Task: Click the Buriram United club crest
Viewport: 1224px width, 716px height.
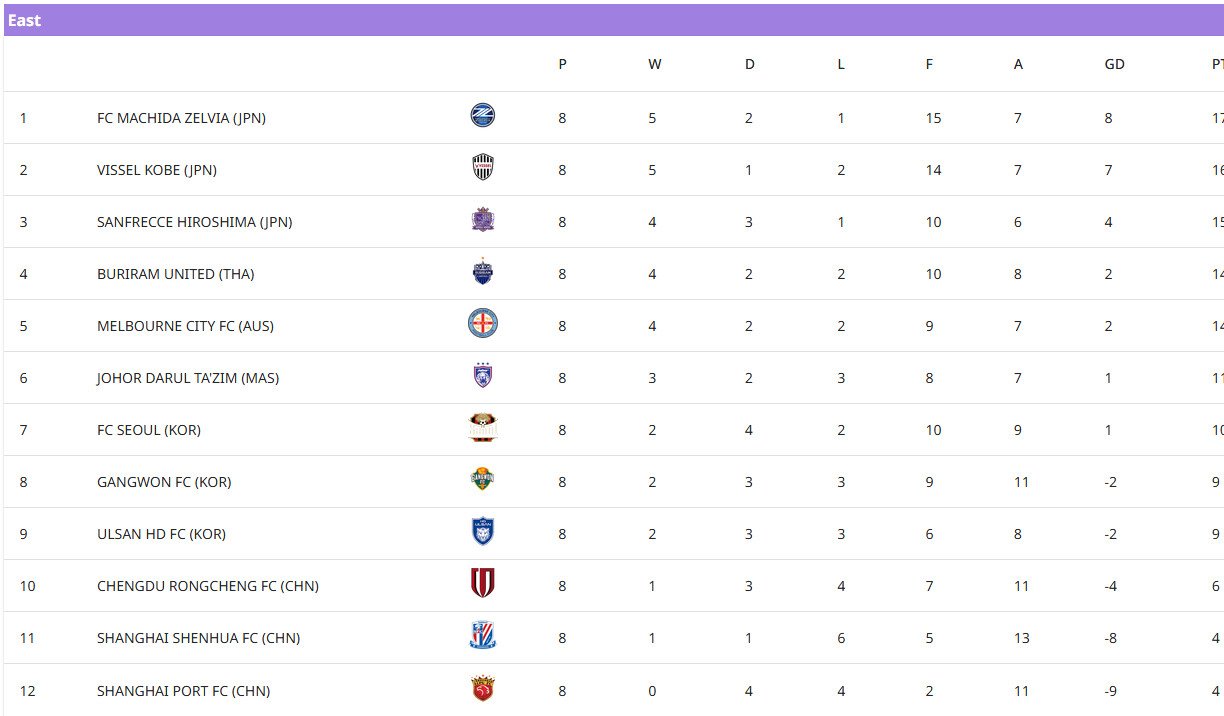Action: coord(483,272)
